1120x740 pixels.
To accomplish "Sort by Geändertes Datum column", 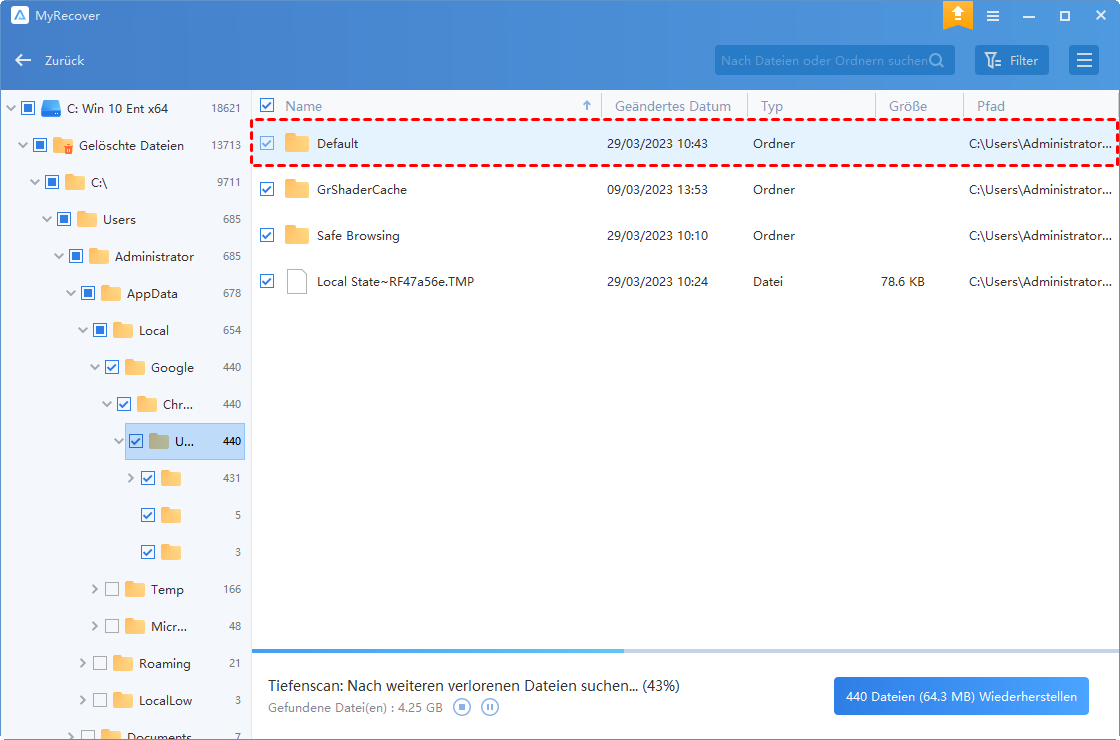I will (673, 106).
